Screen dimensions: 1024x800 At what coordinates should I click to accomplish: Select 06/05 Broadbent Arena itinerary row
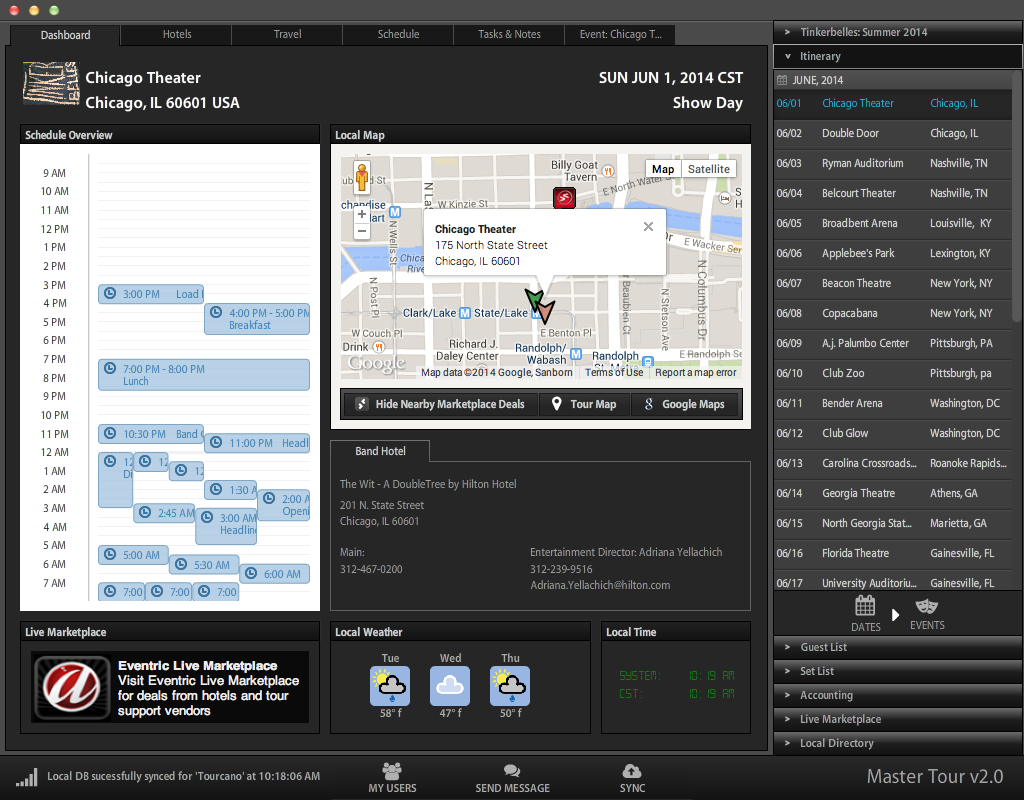click(x=893, y=223)
